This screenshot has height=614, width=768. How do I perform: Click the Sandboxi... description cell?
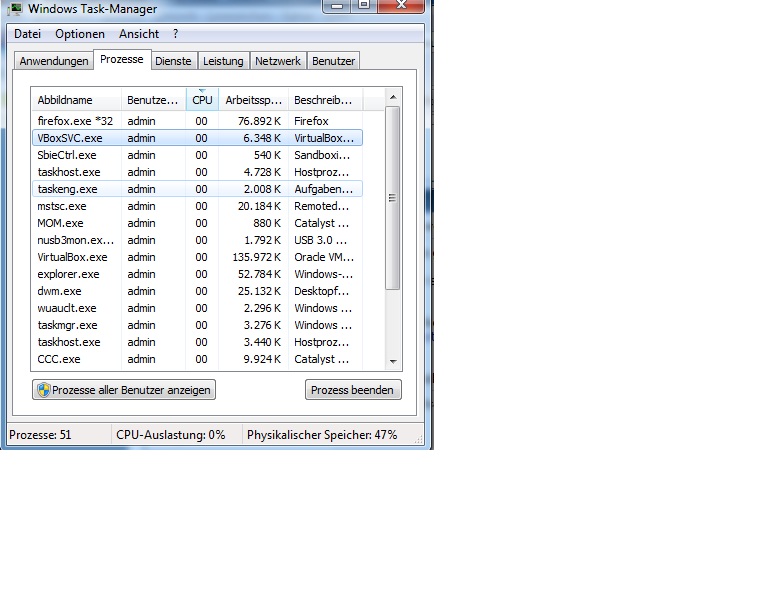tap(322, 155)
